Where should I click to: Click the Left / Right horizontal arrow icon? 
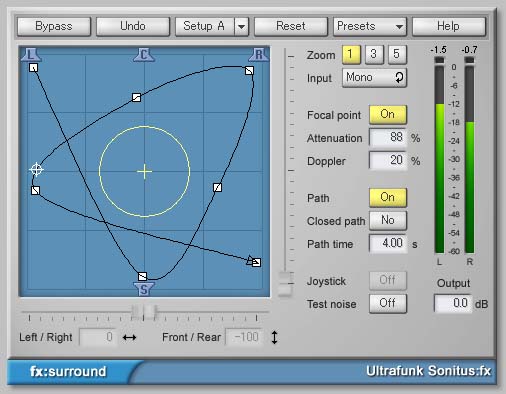tap(129, 337)
